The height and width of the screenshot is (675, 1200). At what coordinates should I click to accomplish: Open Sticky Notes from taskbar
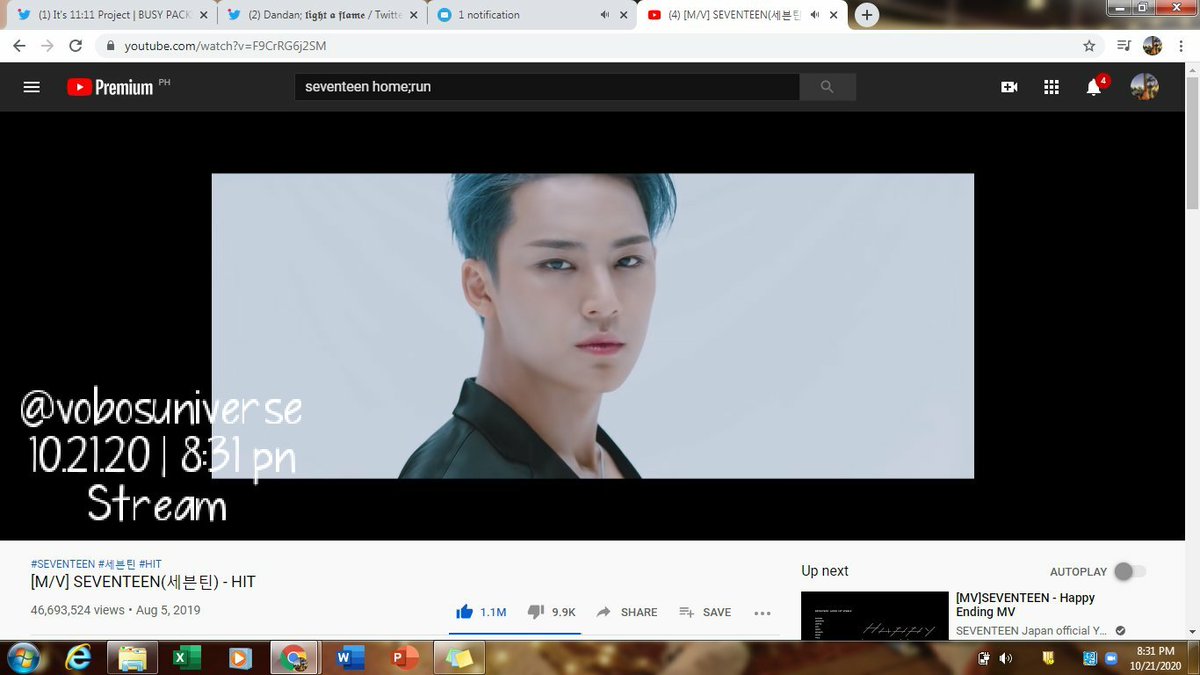click(x=460, y=658)
